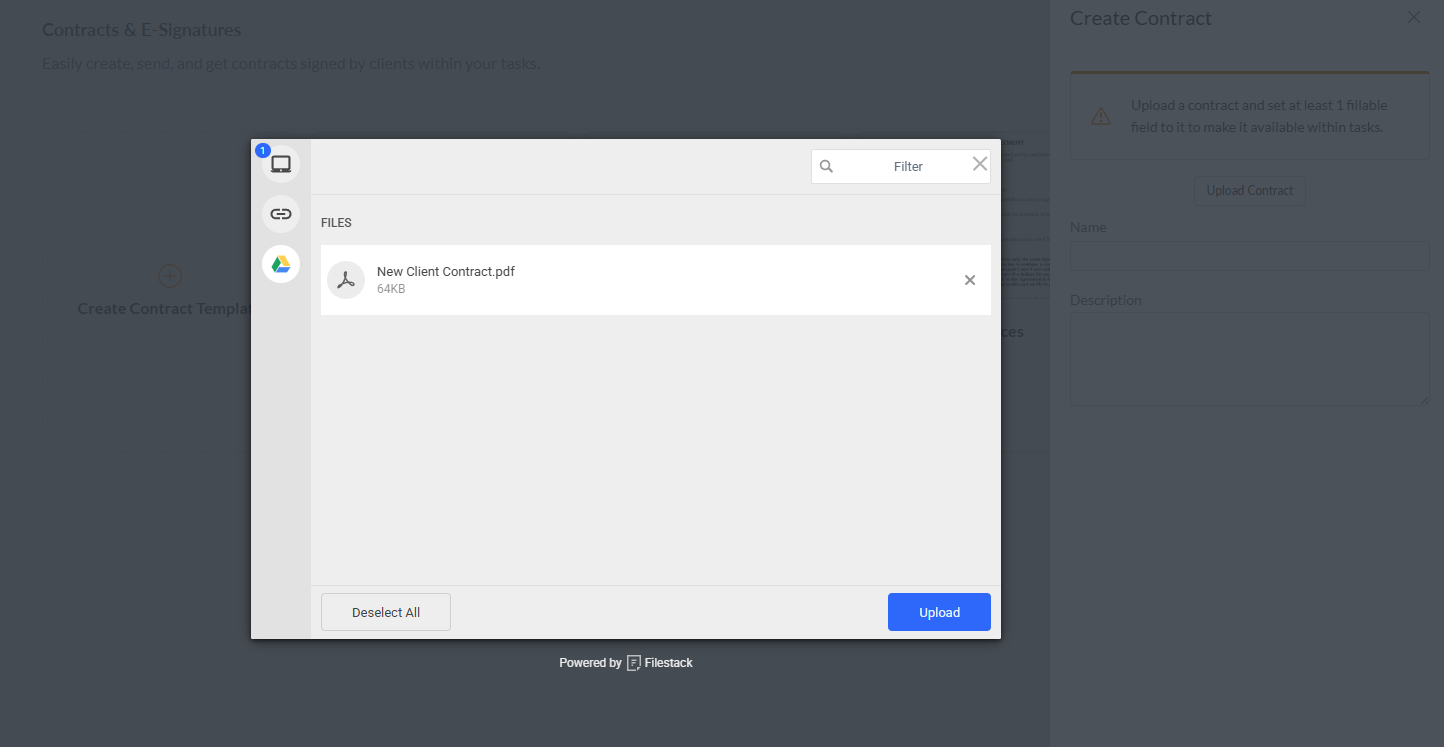Screen dimensions: 1444x747
Task: Click into the Description text area
Action: 1249,359
